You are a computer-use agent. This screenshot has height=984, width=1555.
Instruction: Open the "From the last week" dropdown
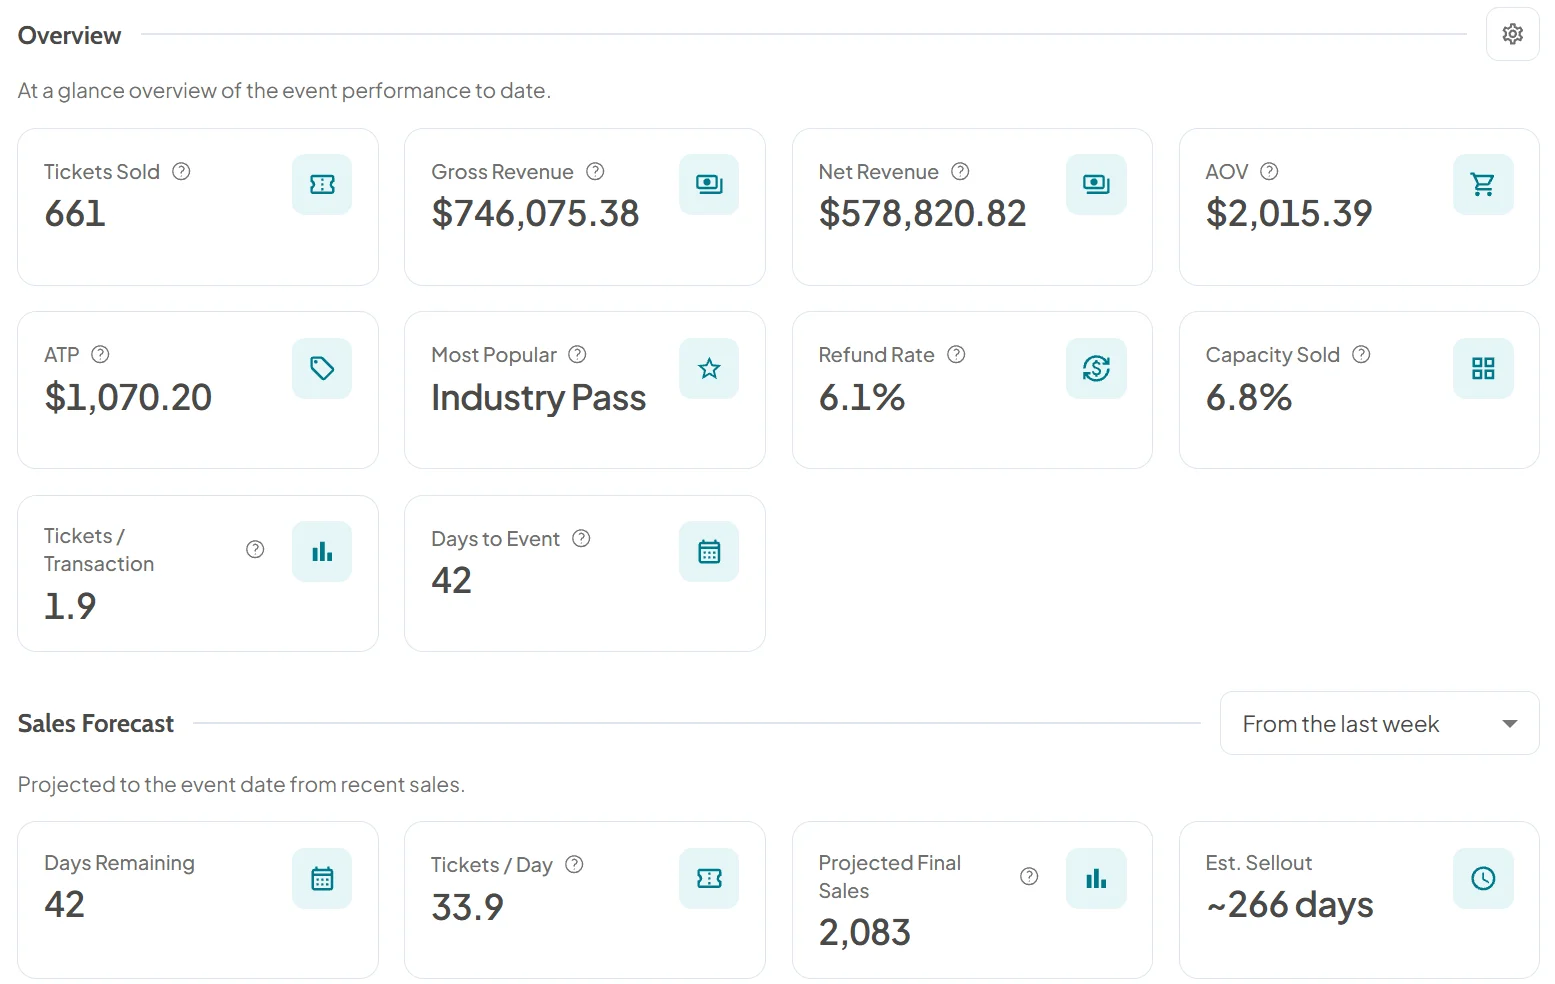(x=1379, y=723)
